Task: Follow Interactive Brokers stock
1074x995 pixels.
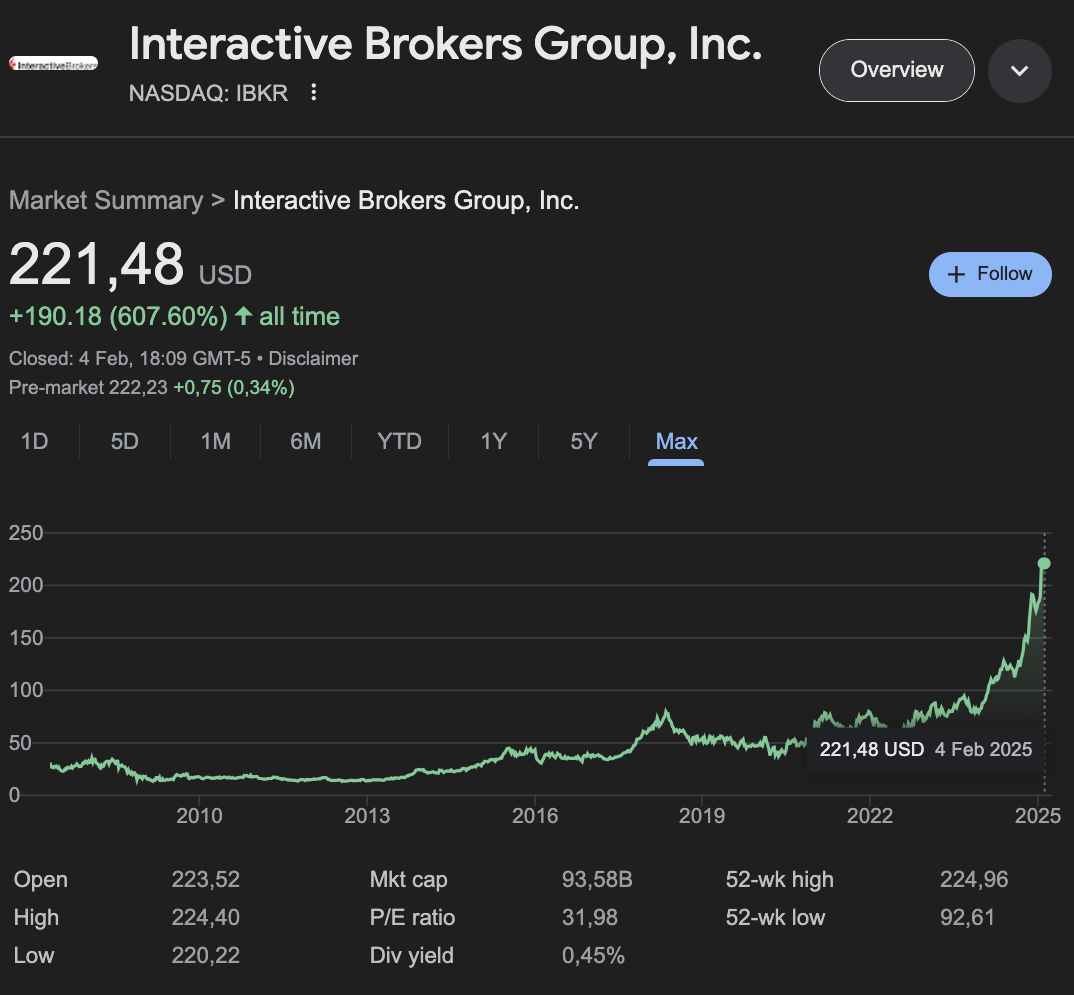Action: pyautogui.click(x=990, y=274)
